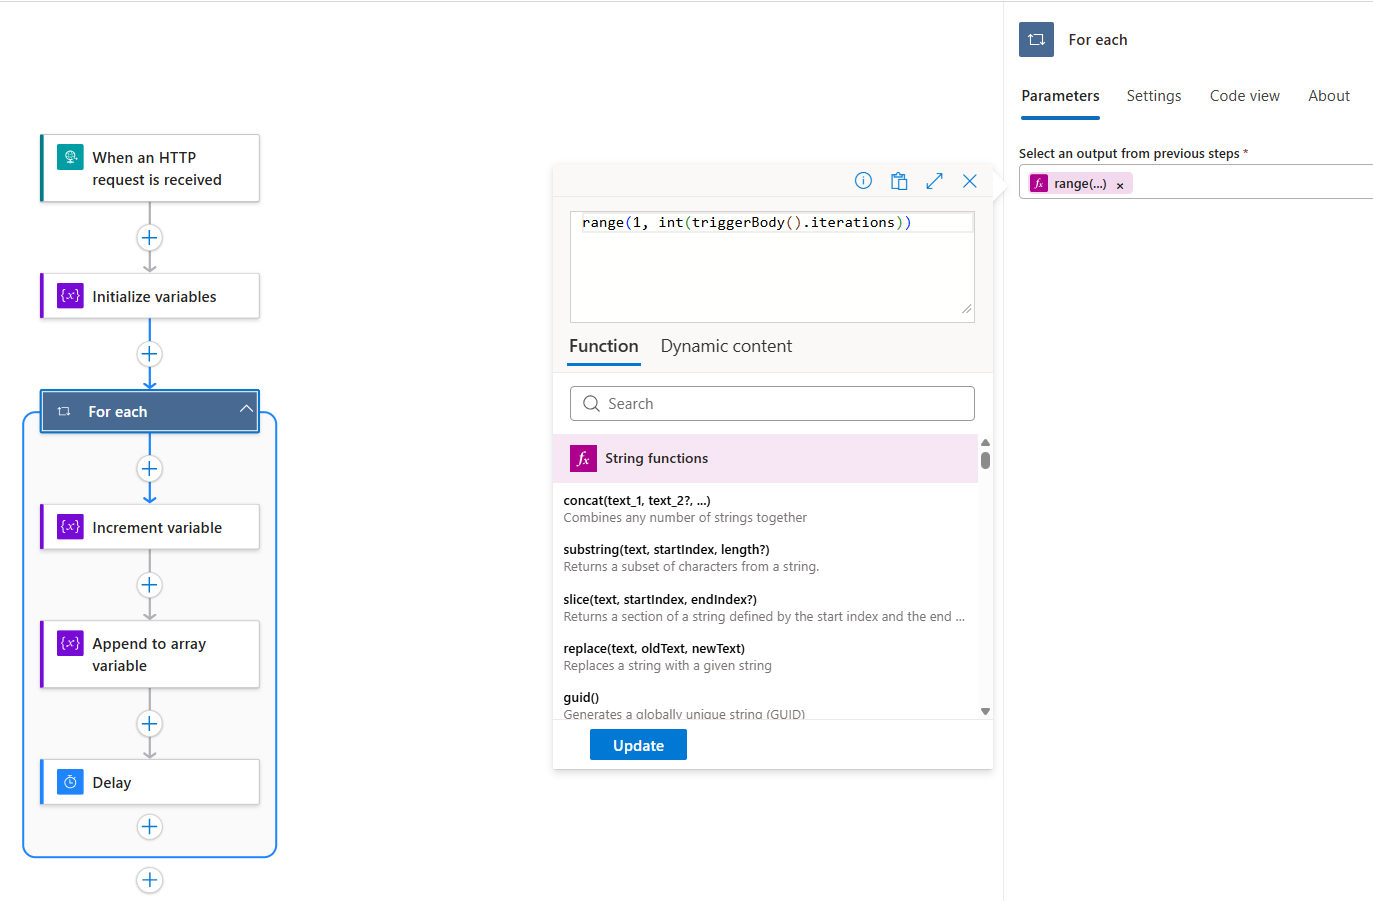1373x901 pixels.
Task: Click the info icon in expression editor
Action: pyautogui.click(x=863, y=181)
